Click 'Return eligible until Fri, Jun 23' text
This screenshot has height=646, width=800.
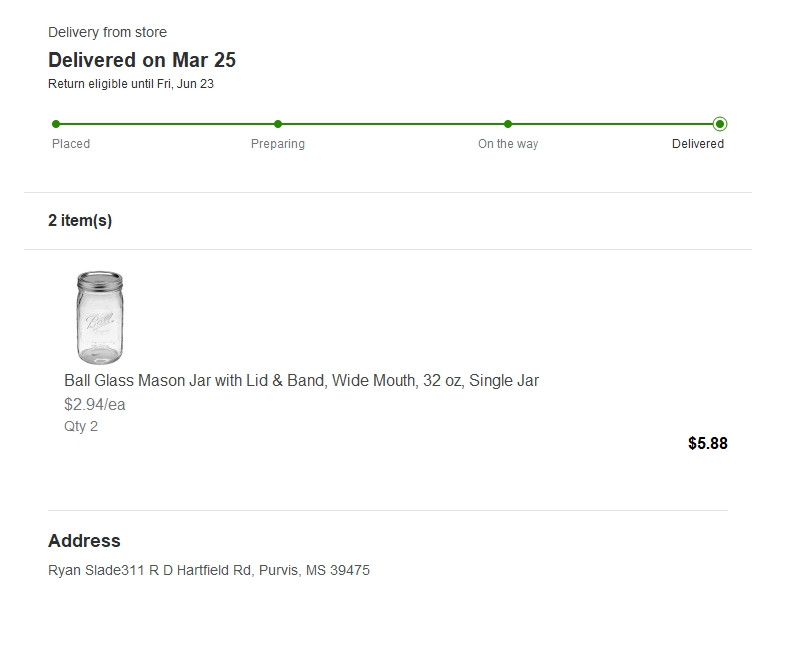pyautogui.click(x=131, y=84)
